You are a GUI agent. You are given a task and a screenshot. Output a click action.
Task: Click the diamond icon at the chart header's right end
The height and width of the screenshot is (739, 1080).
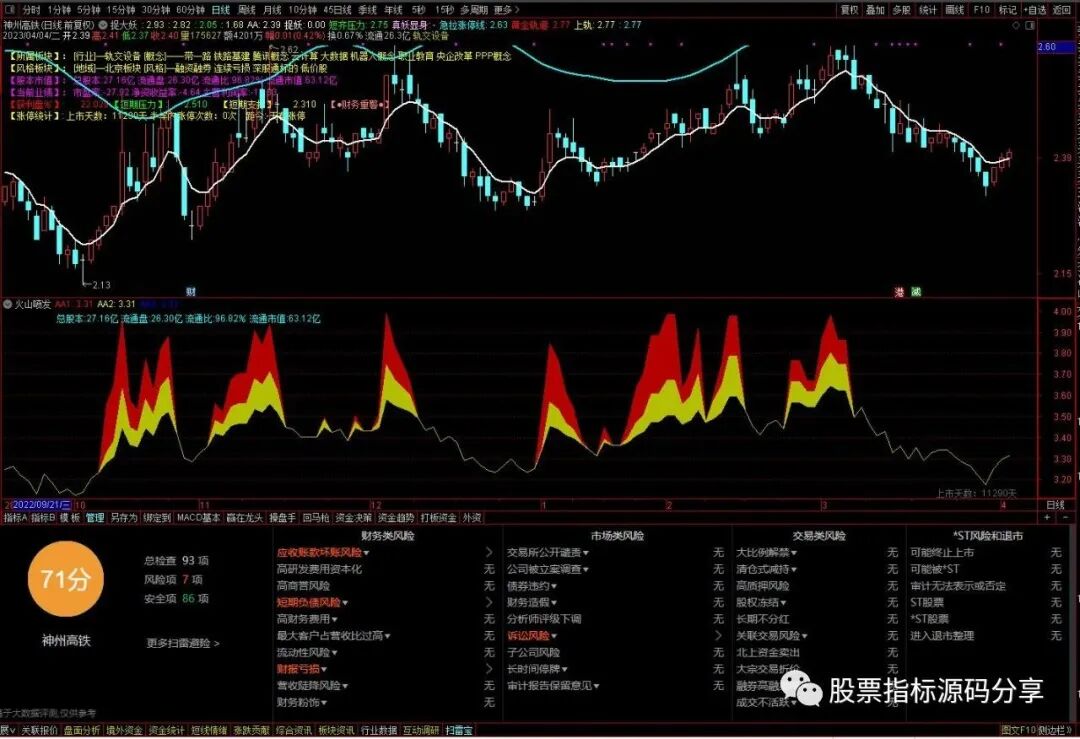pos(1016,25)
